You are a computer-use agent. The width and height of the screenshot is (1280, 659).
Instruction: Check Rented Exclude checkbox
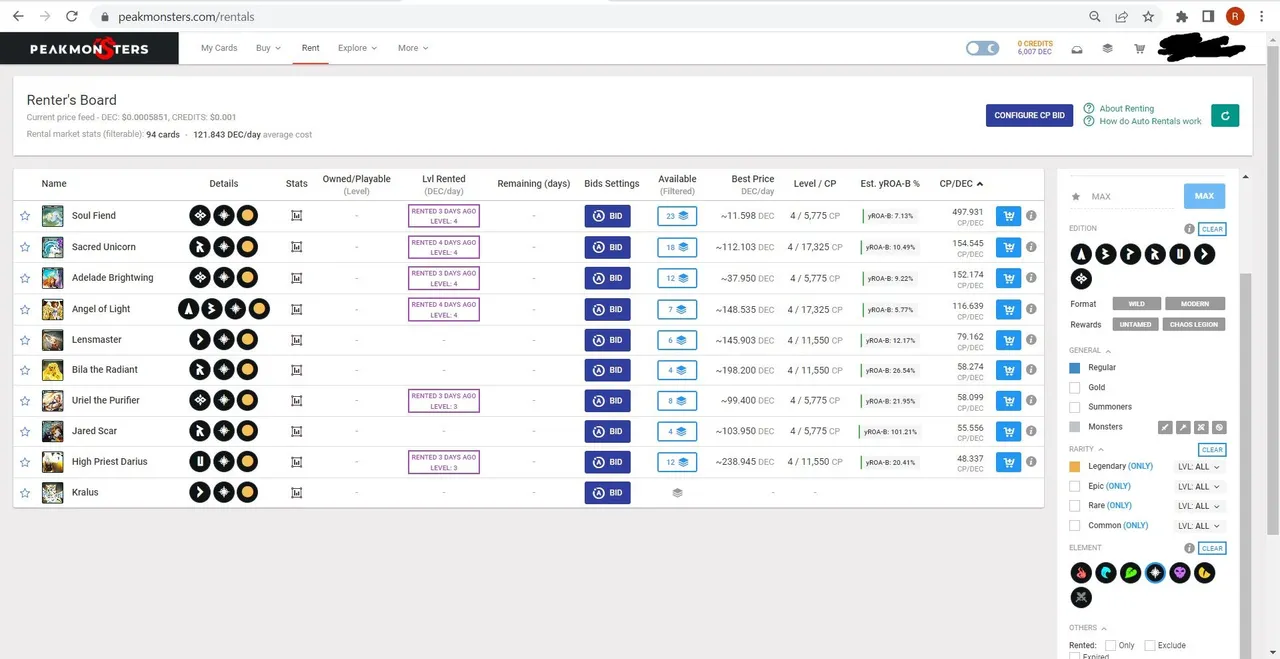[1149, 645]
